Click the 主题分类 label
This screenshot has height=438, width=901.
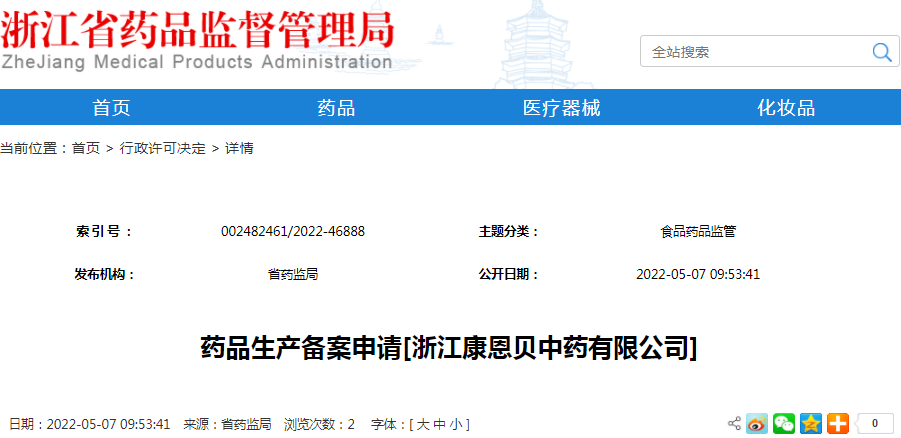pyautogui.click(x=509, y=232)
